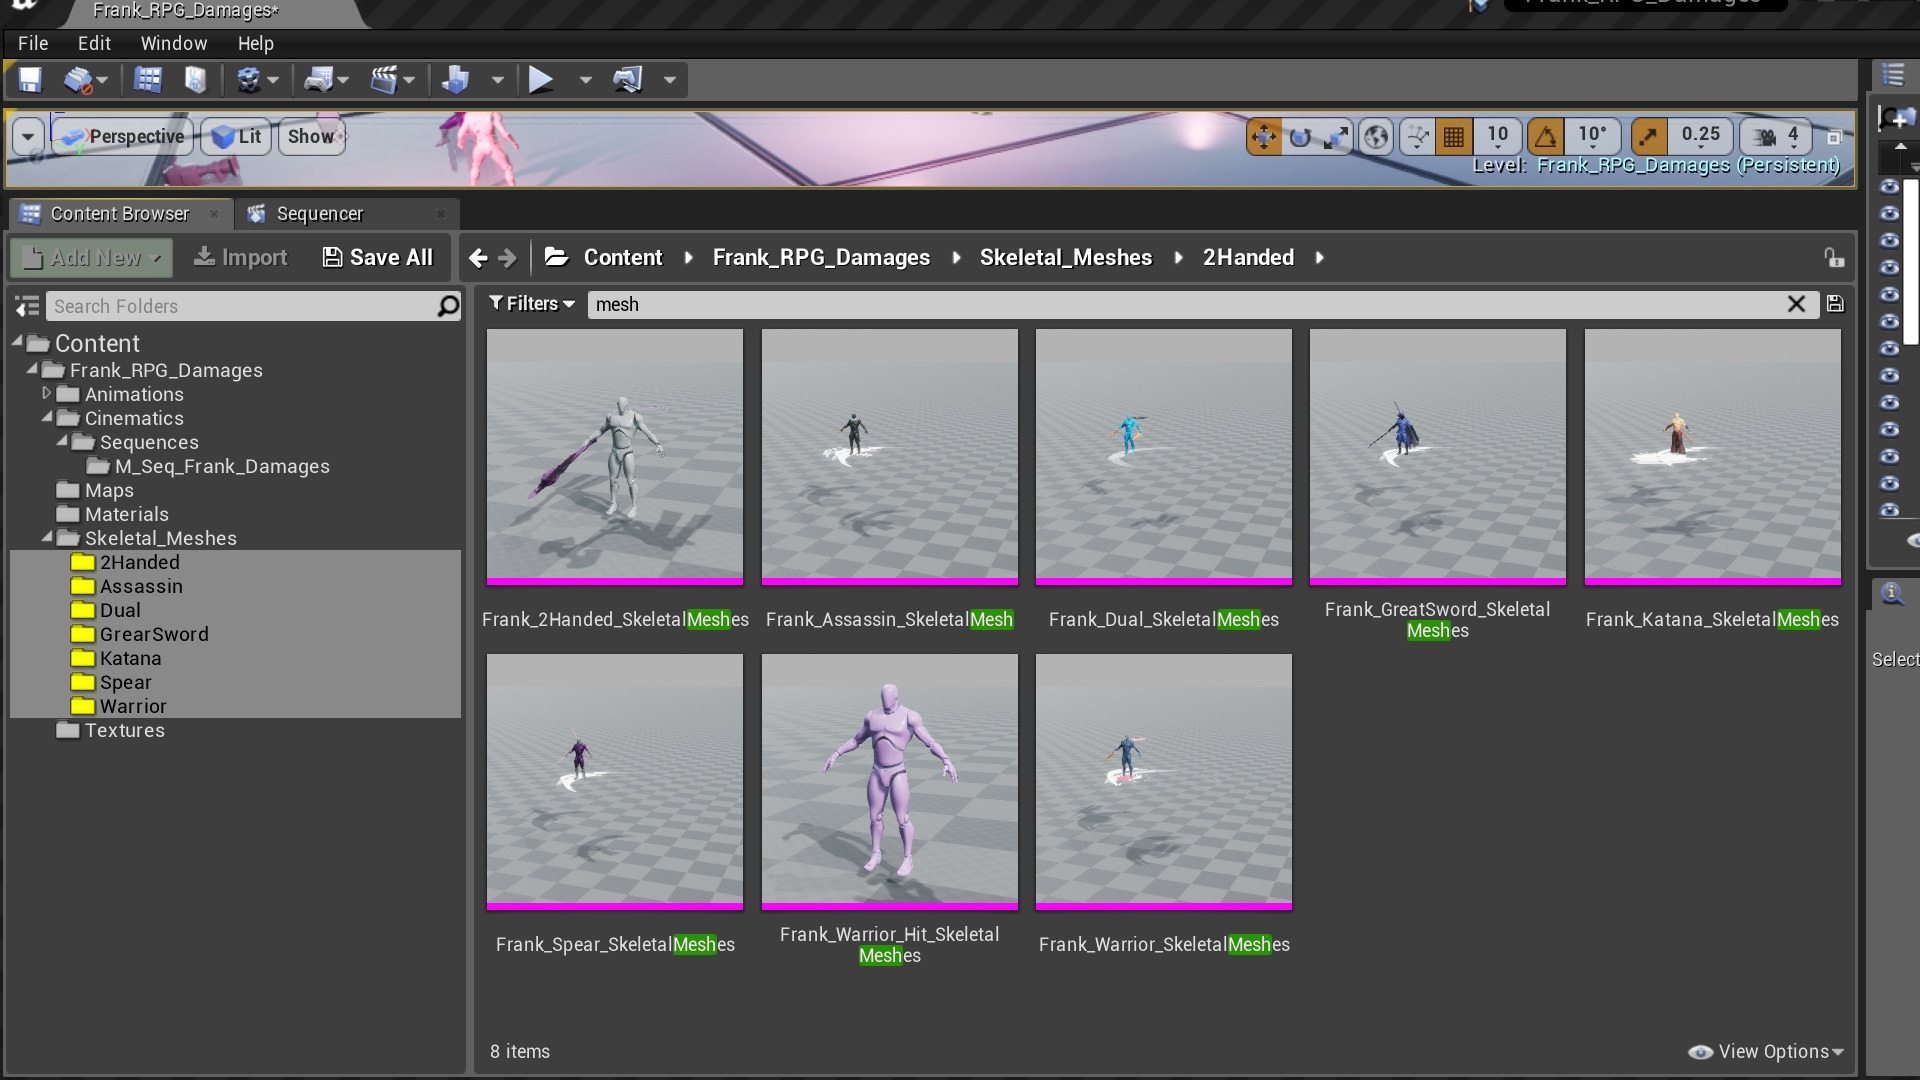The image size is (1920, 1080).
Task: Toggle scale snapping in viewport
Action: 1649,137
